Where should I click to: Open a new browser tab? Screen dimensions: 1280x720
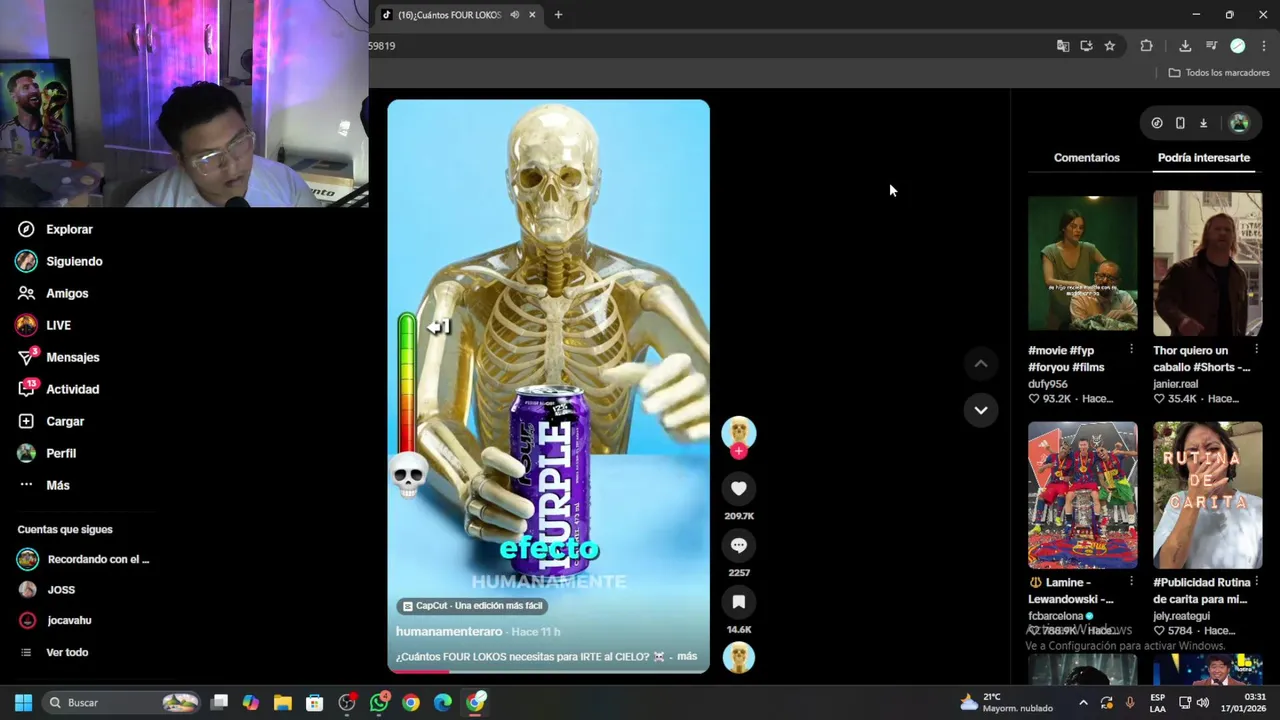click(x=558, y=15)
